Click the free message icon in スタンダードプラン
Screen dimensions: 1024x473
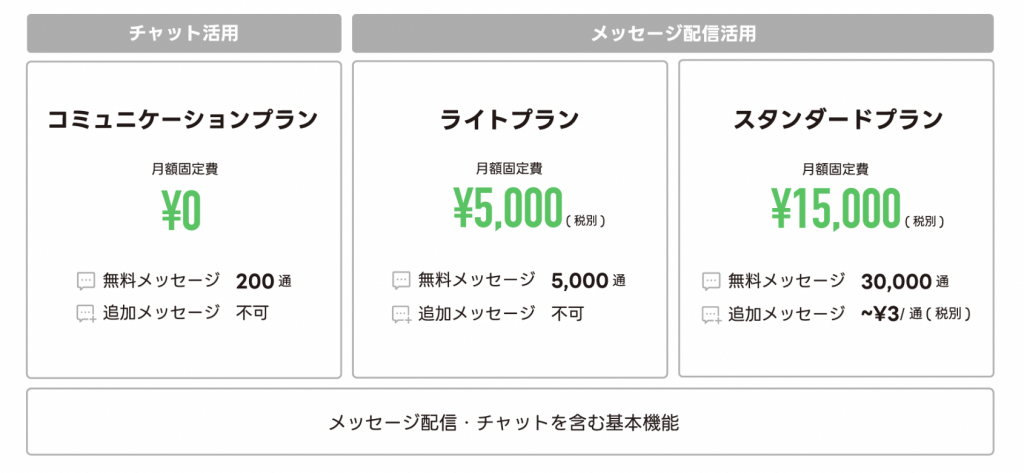coord(711,282)
